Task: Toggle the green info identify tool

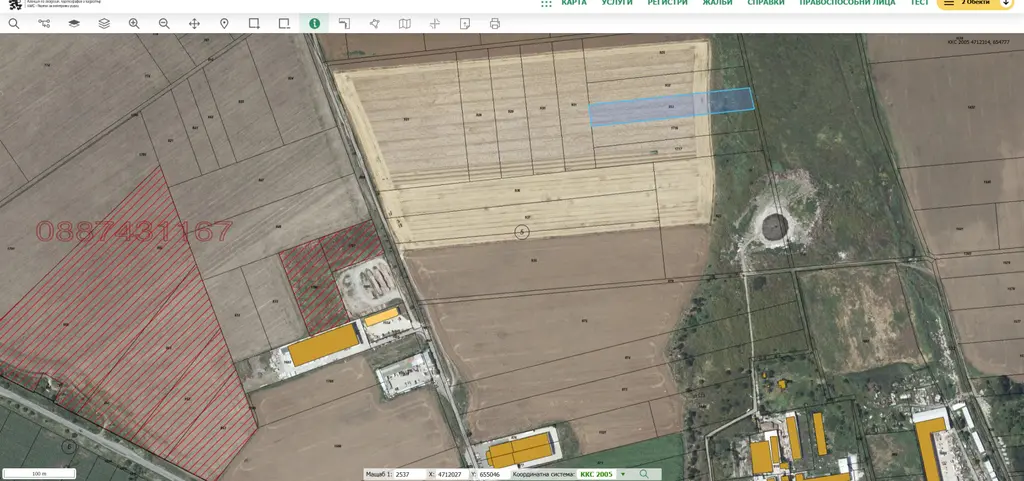Action: (314, 23)
